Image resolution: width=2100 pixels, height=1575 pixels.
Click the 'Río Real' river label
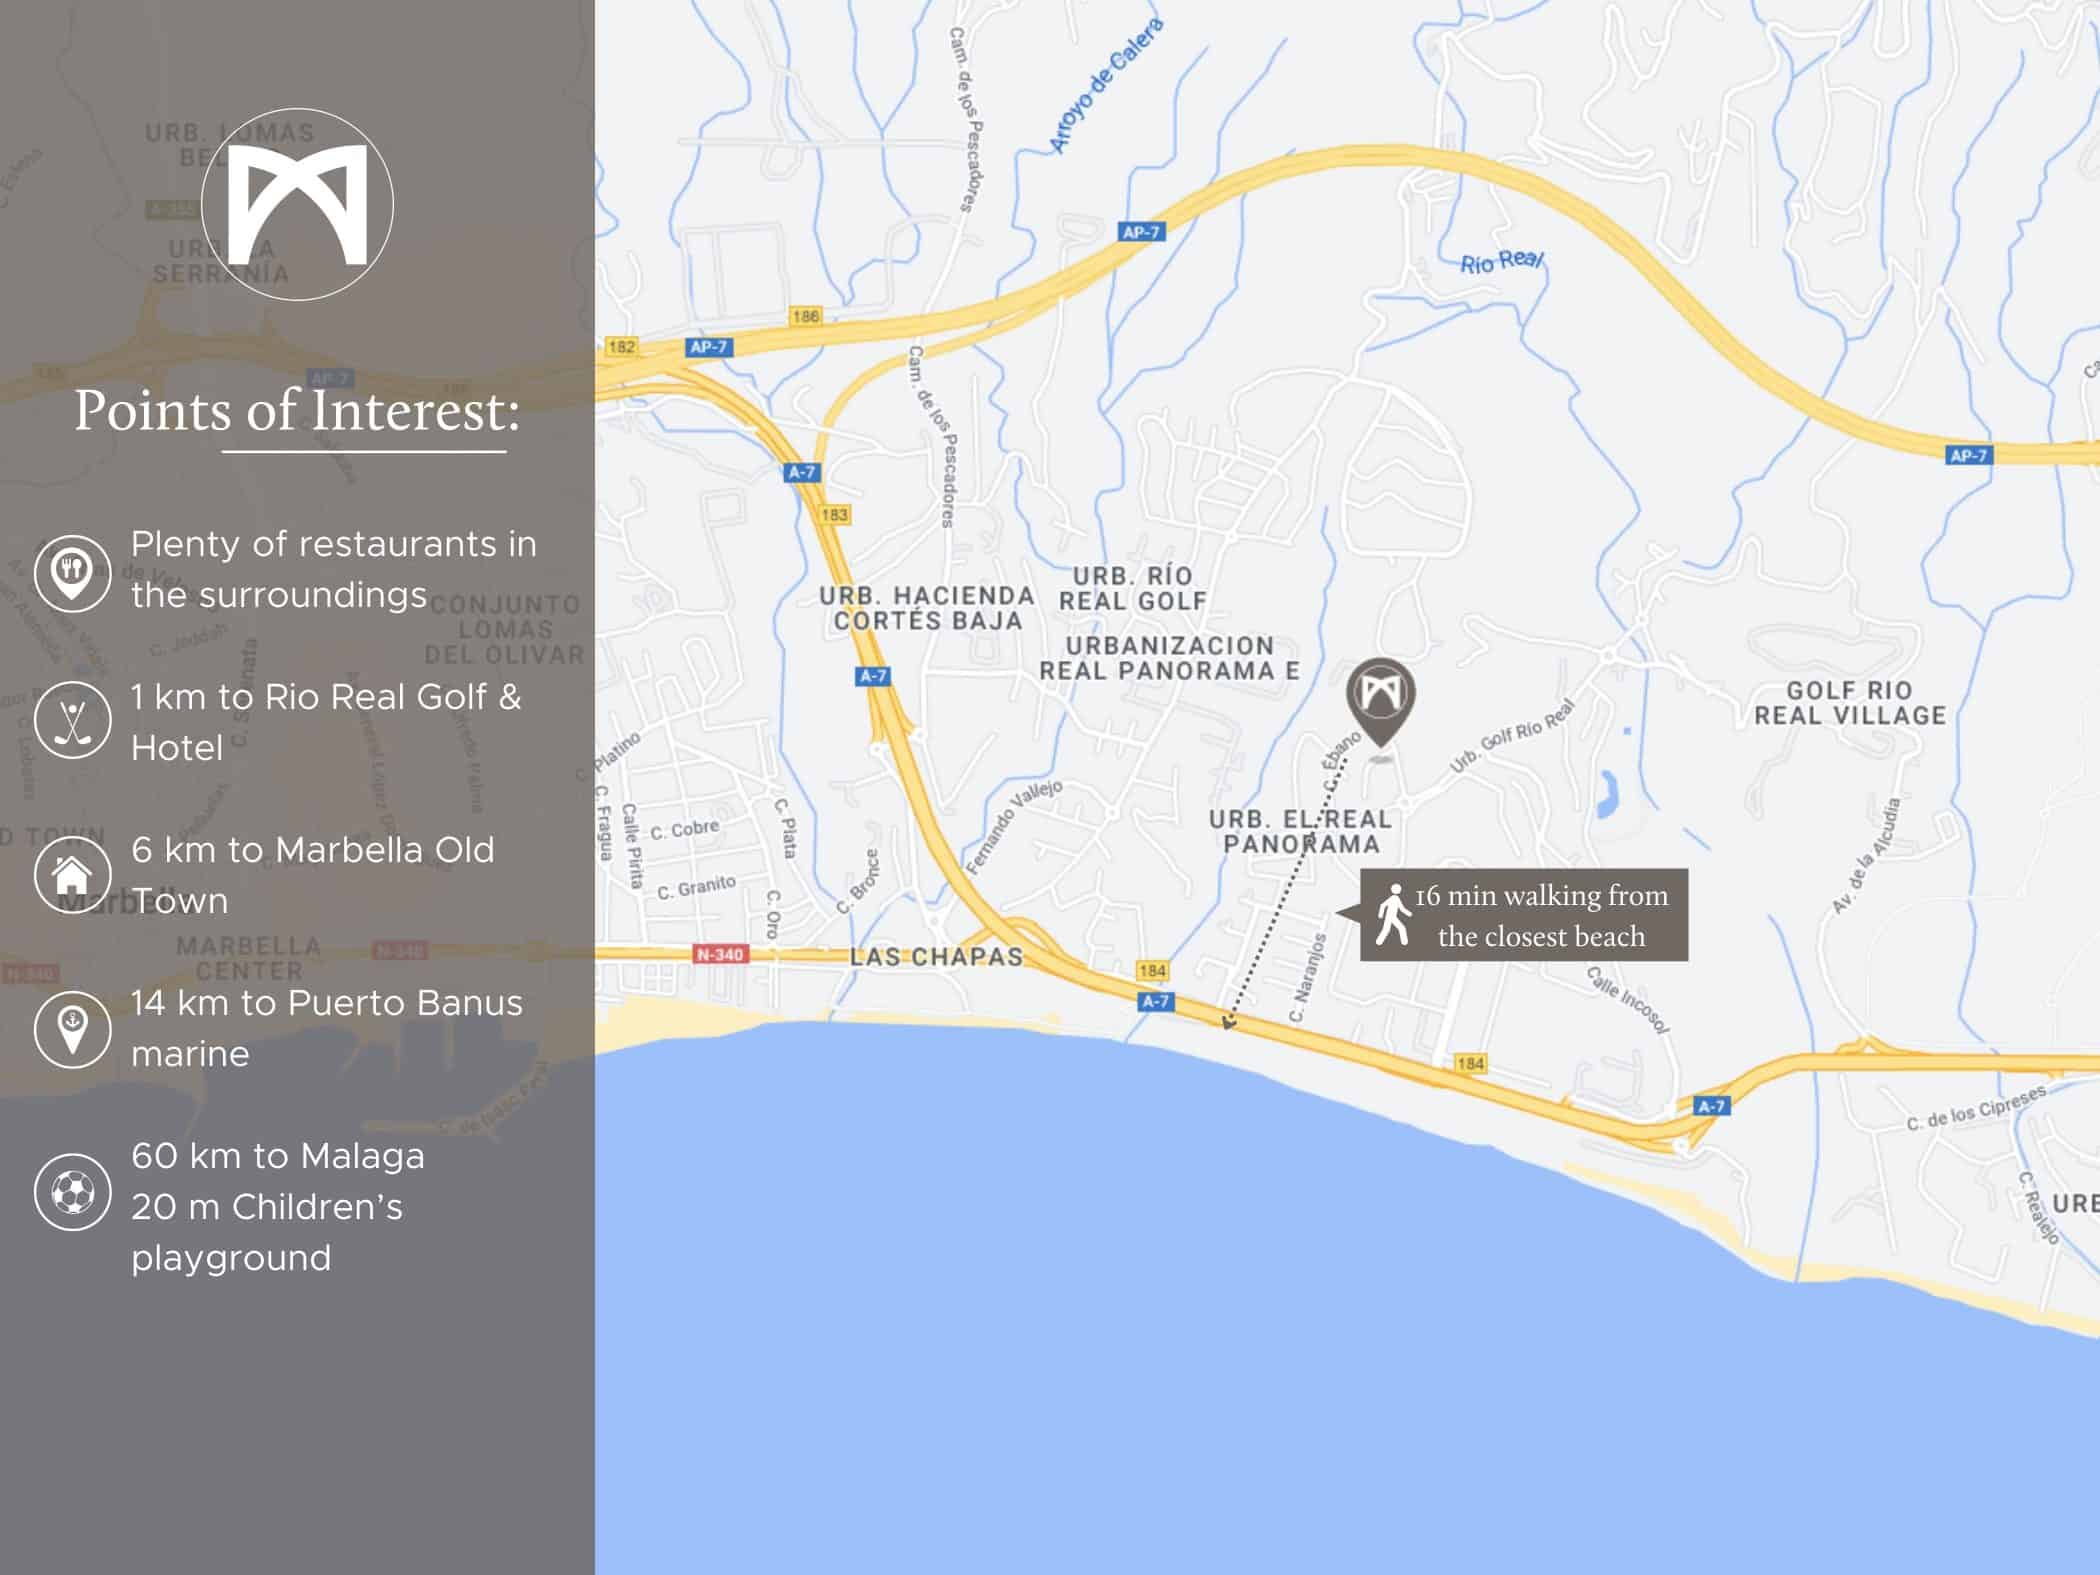point(1502,262)
